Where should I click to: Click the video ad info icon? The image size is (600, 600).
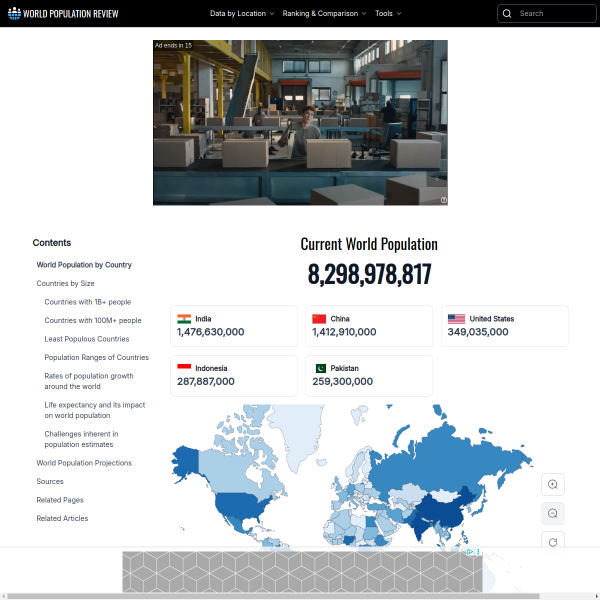click(x=443, y=200)
